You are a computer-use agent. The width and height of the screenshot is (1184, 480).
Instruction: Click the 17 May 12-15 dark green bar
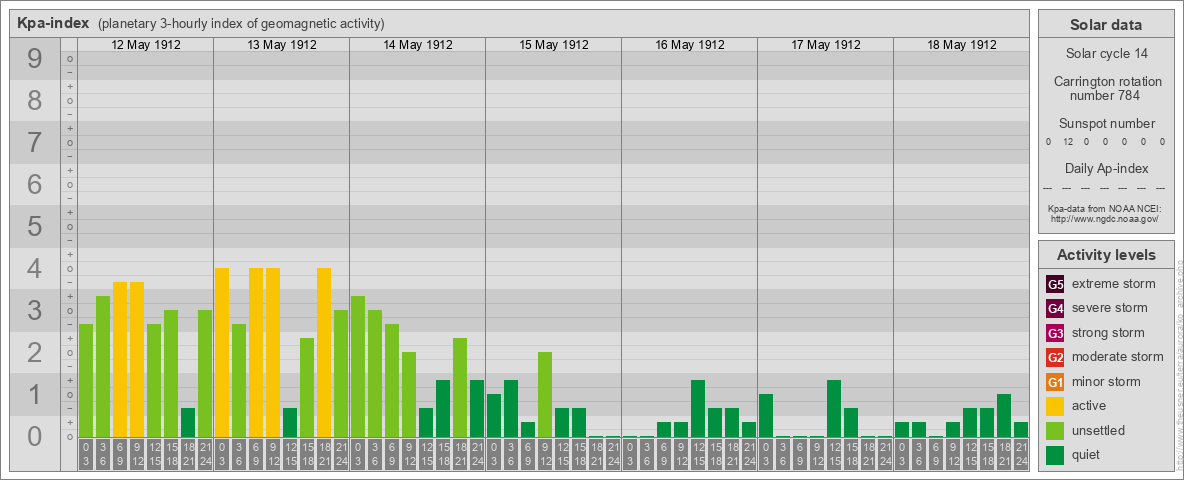(834, 408)
